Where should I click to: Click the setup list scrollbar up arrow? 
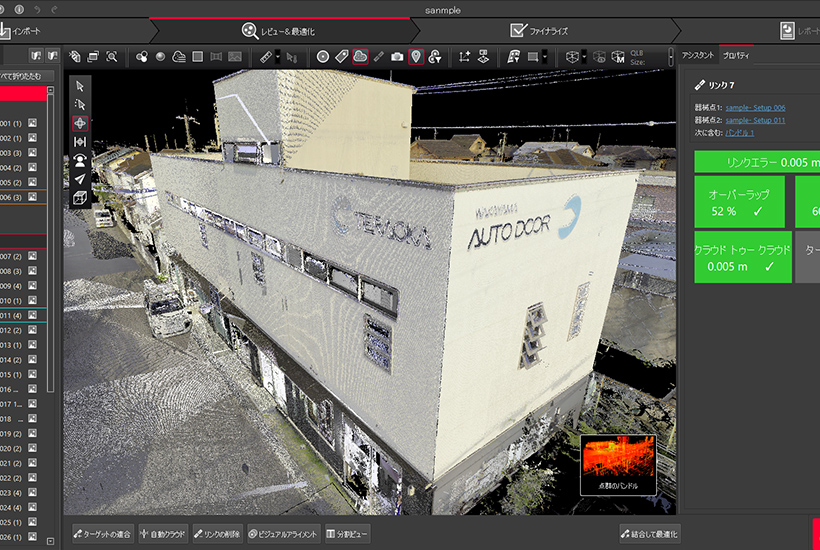[x=51, y=90]
